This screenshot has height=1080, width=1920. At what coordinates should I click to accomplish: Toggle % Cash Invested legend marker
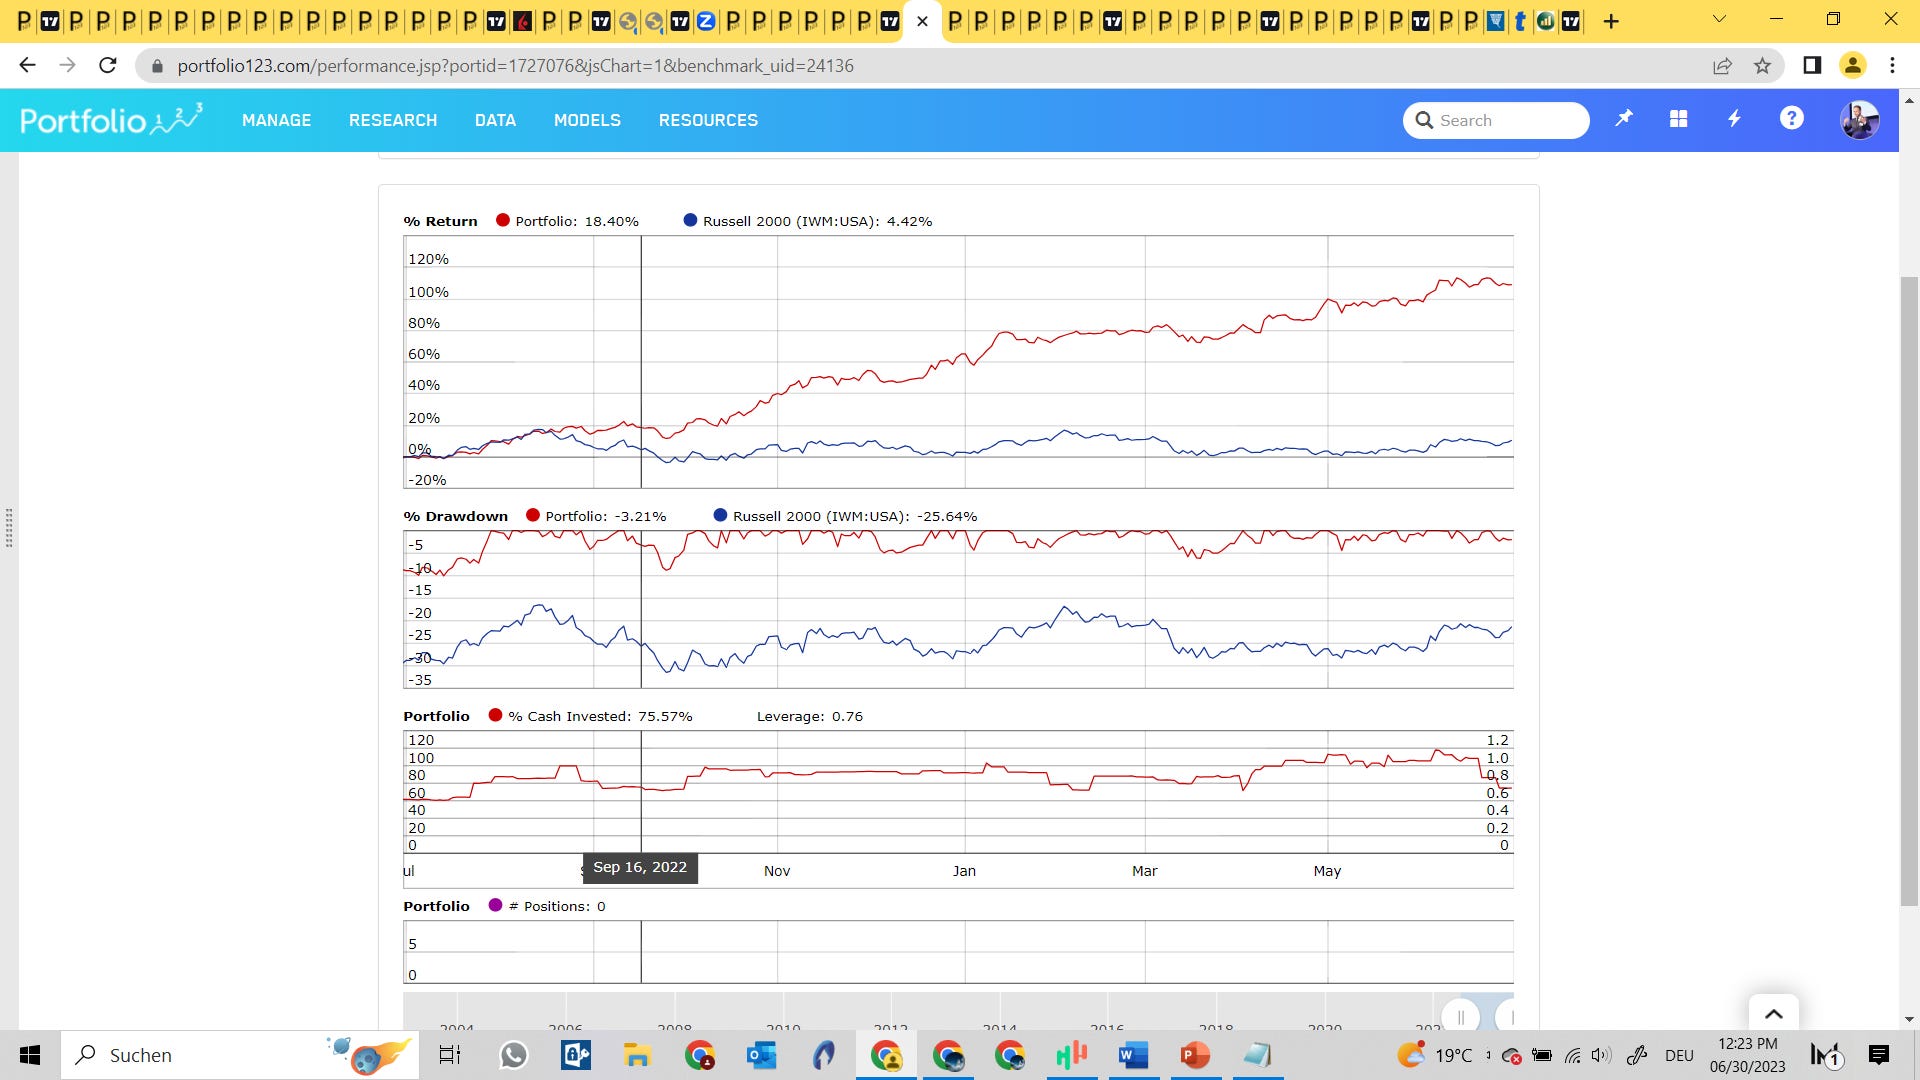point(495,716)
